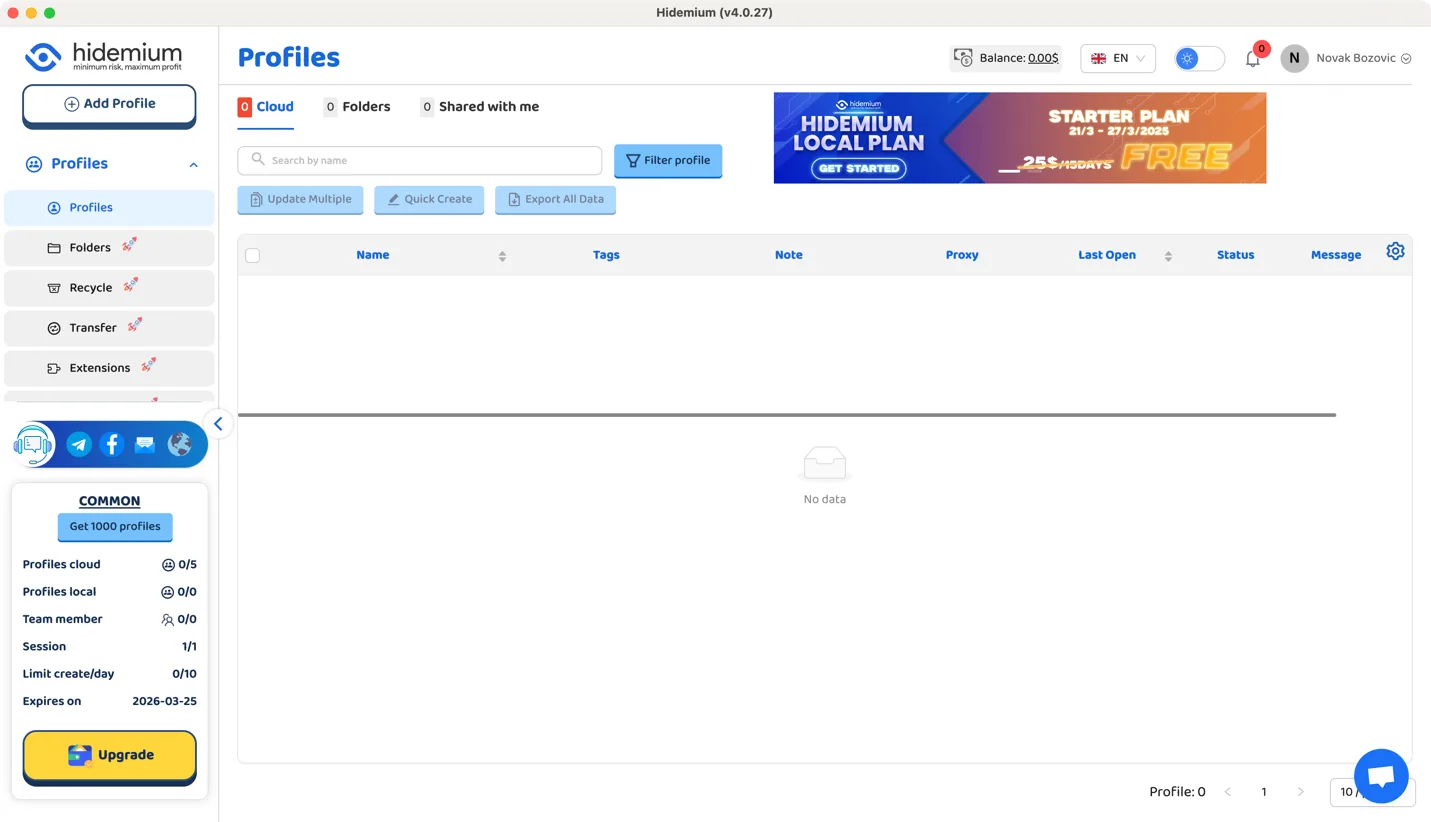Screen dimensions: 1431x822
Task: Go to the next page arrow
Action: 1300,792
